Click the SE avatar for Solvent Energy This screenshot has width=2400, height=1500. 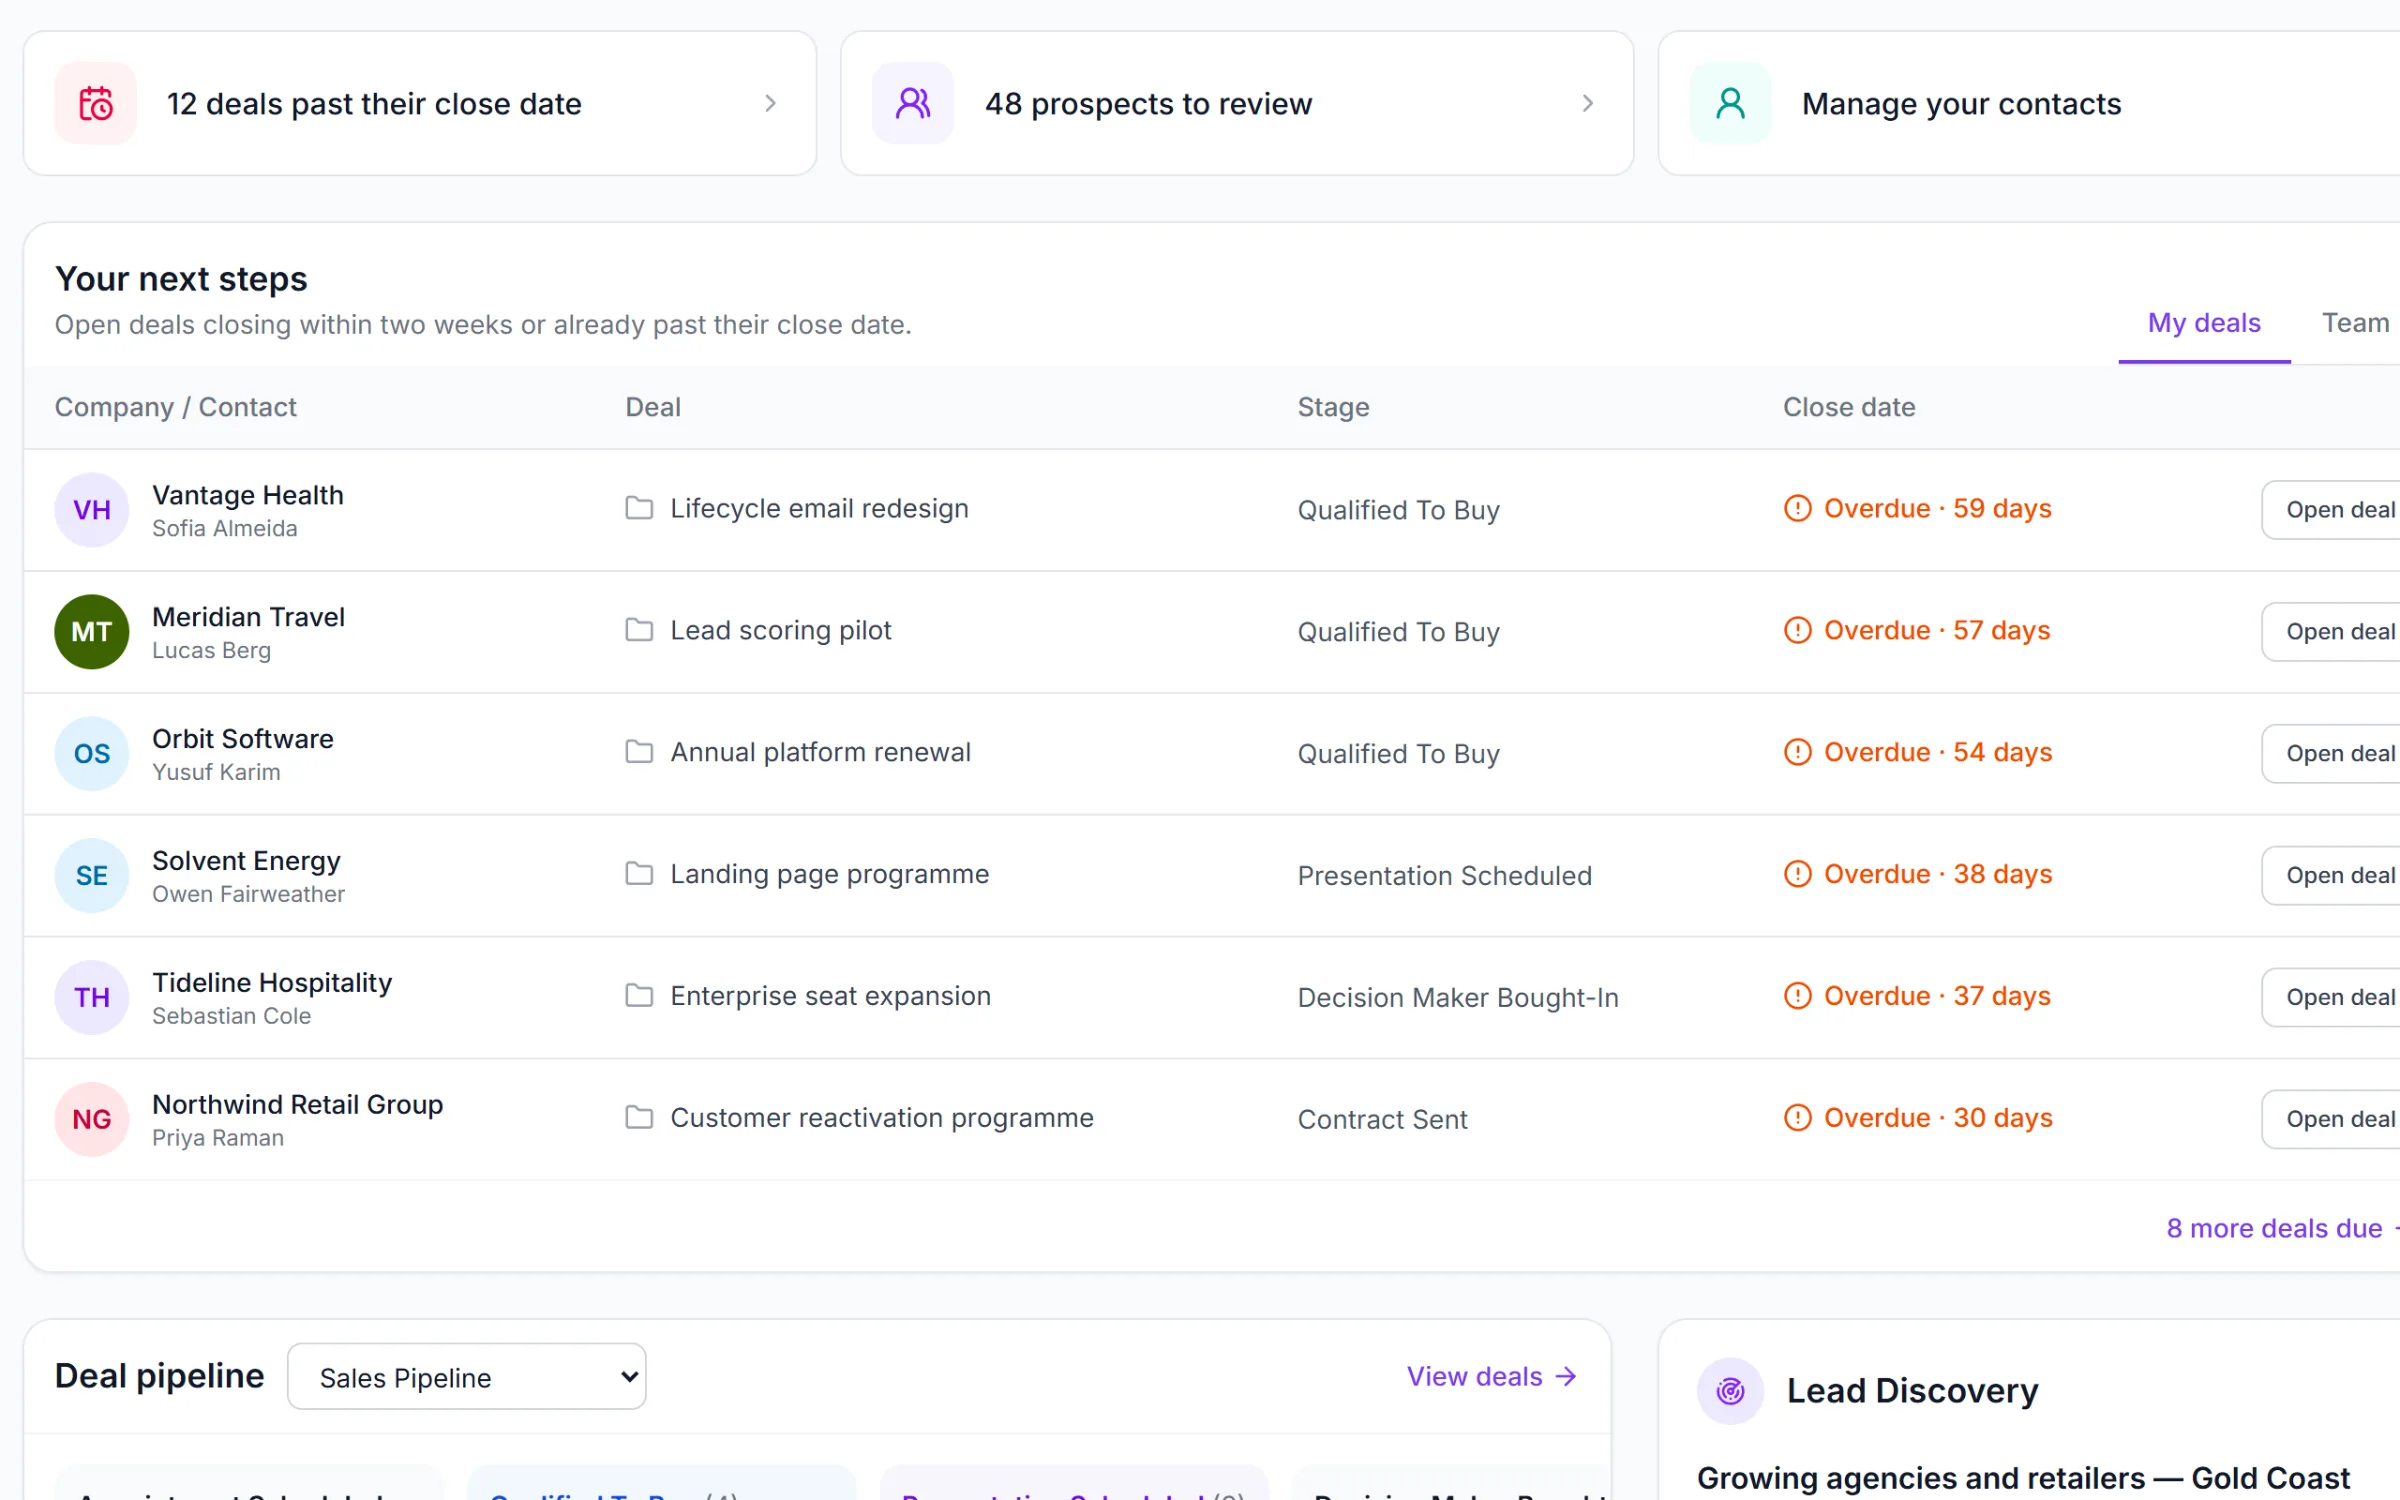tap(92, 876)
